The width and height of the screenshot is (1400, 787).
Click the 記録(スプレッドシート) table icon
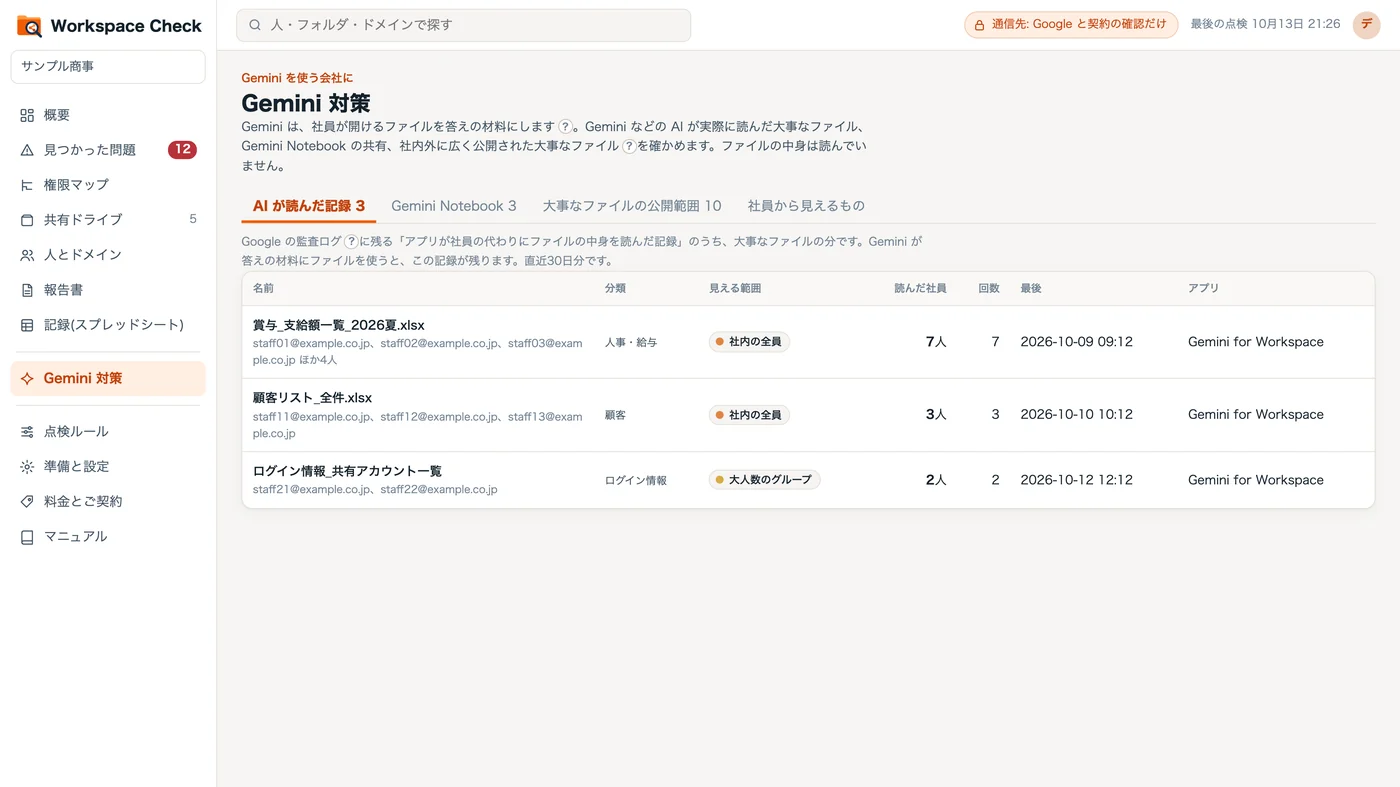coord(27,325)
